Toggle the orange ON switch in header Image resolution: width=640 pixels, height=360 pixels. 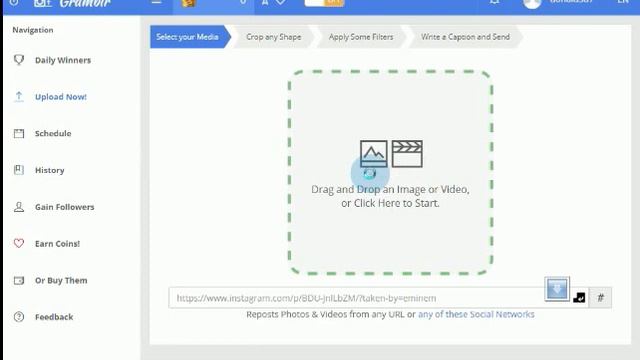324,3
